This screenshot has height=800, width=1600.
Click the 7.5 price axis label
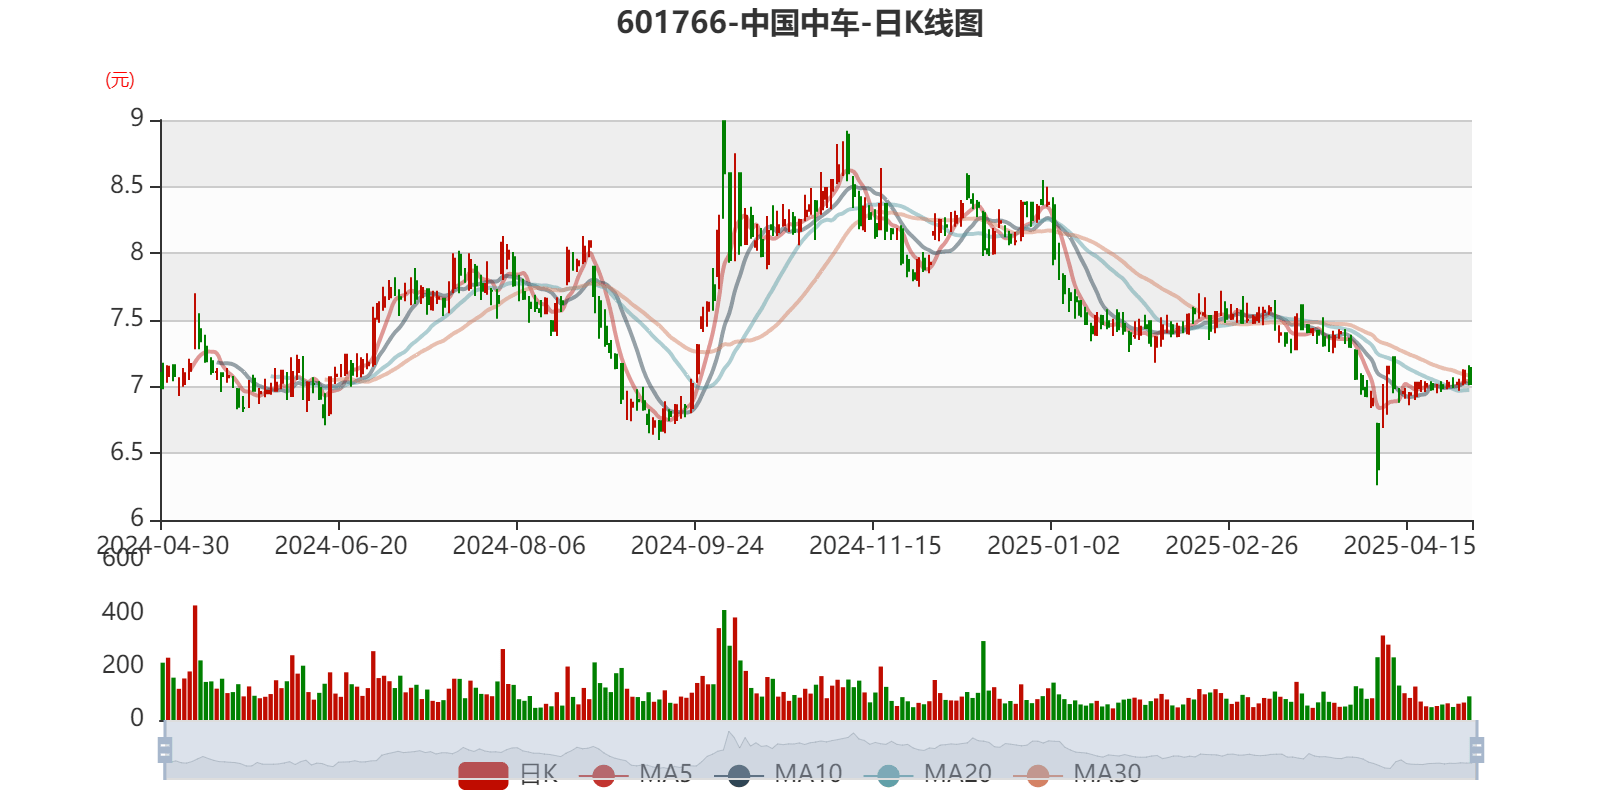[x=127, y=319]
